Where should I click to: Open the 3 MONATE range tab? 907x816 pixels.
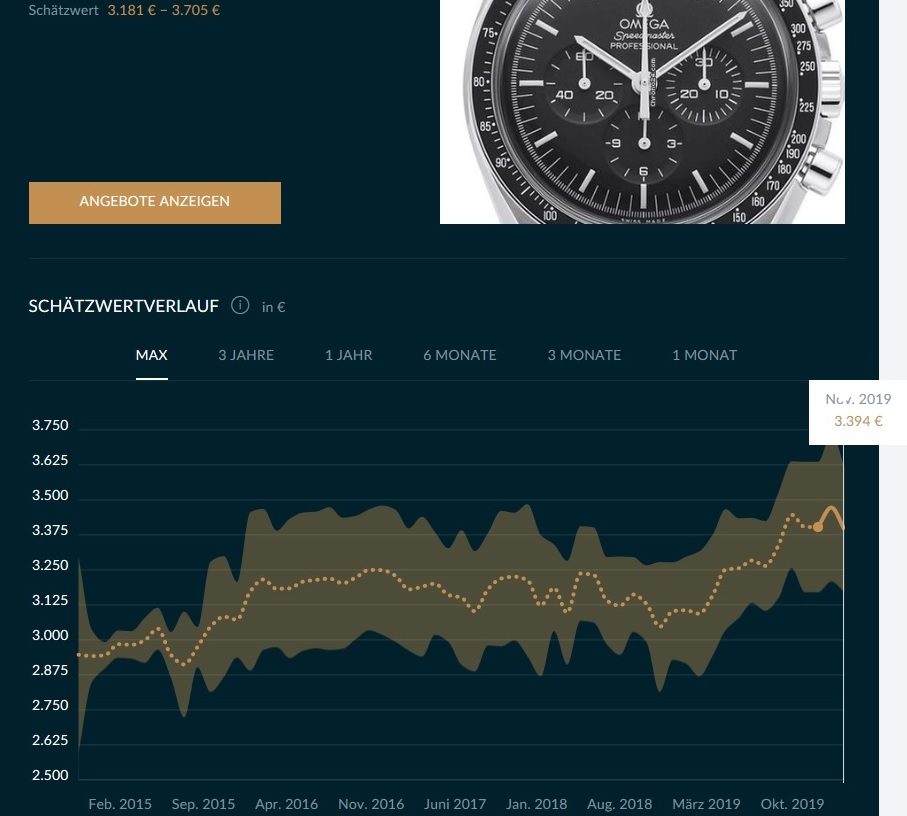(584, 355)
